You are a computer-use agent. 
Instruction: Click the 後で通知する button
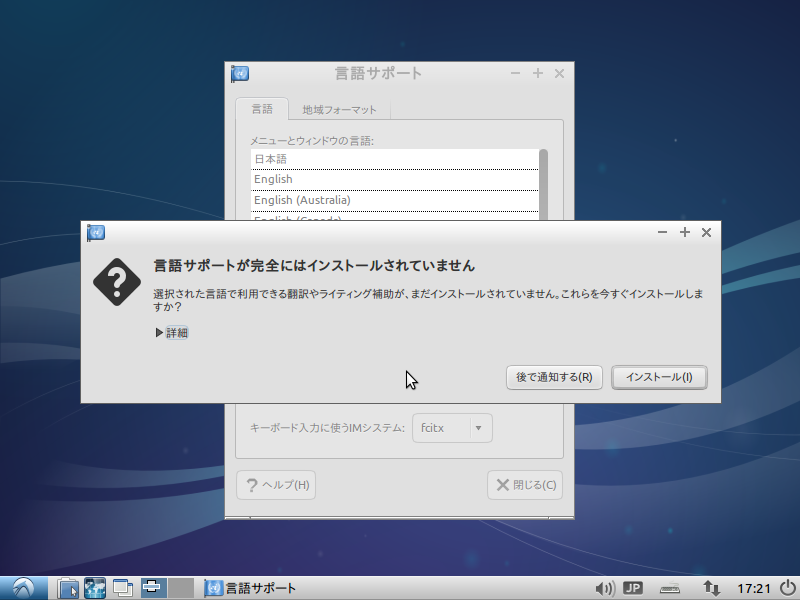click(554, 378)
